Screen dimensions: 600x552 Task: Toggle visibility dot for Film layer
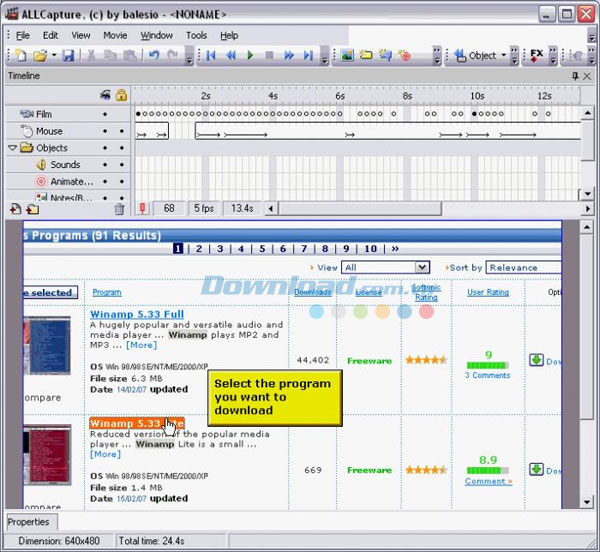(x=105, y=114)
